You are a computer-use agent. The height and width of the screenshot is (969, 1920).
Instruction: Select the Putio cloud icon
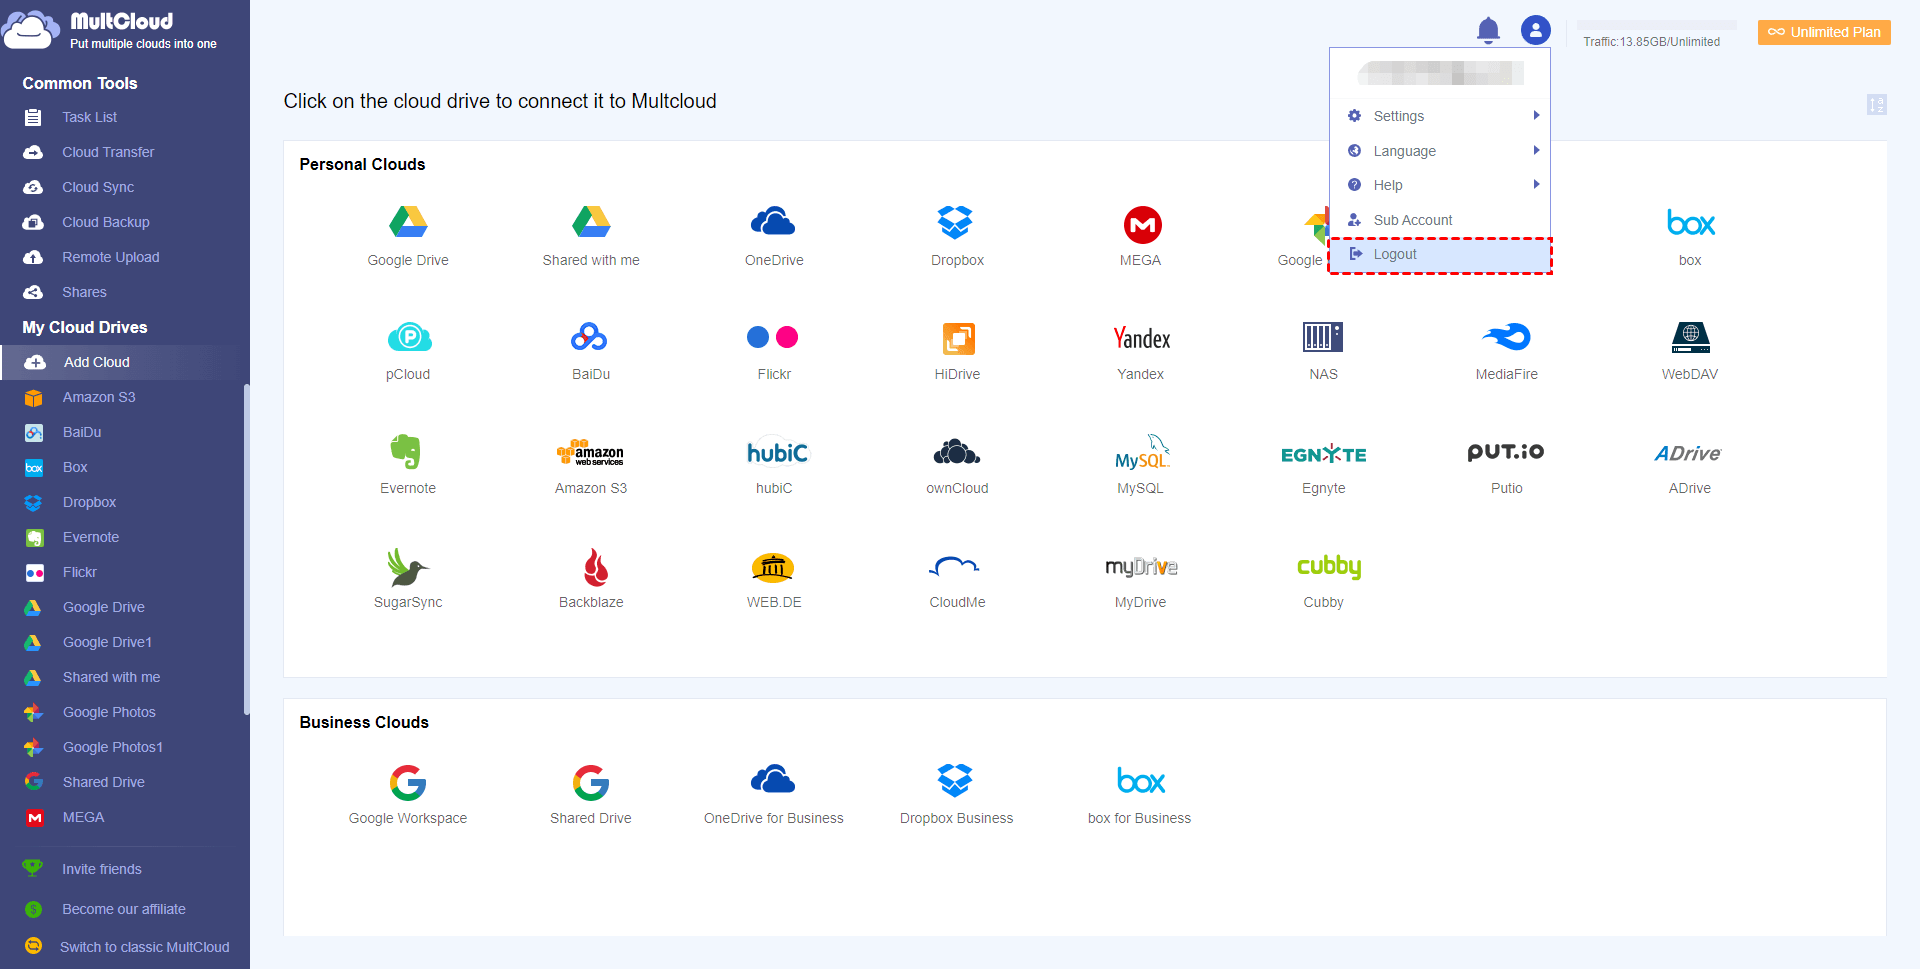coord(1506,452)
